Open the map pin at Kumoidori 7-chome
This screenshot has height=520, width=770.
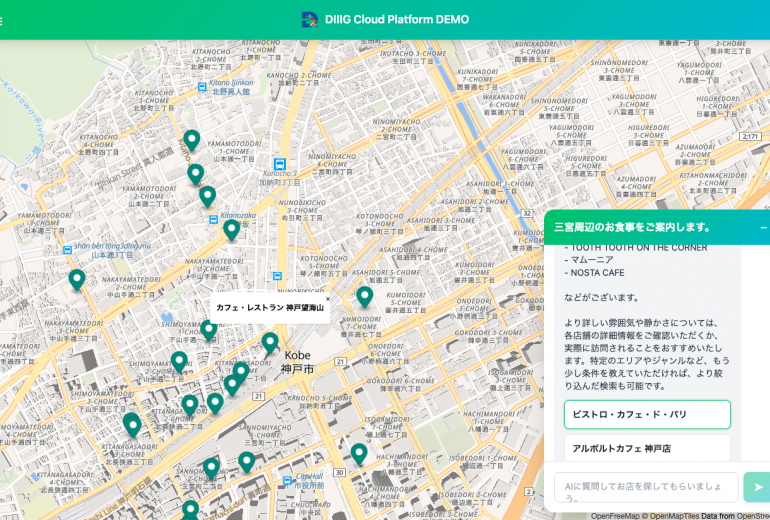pos(364,297)
